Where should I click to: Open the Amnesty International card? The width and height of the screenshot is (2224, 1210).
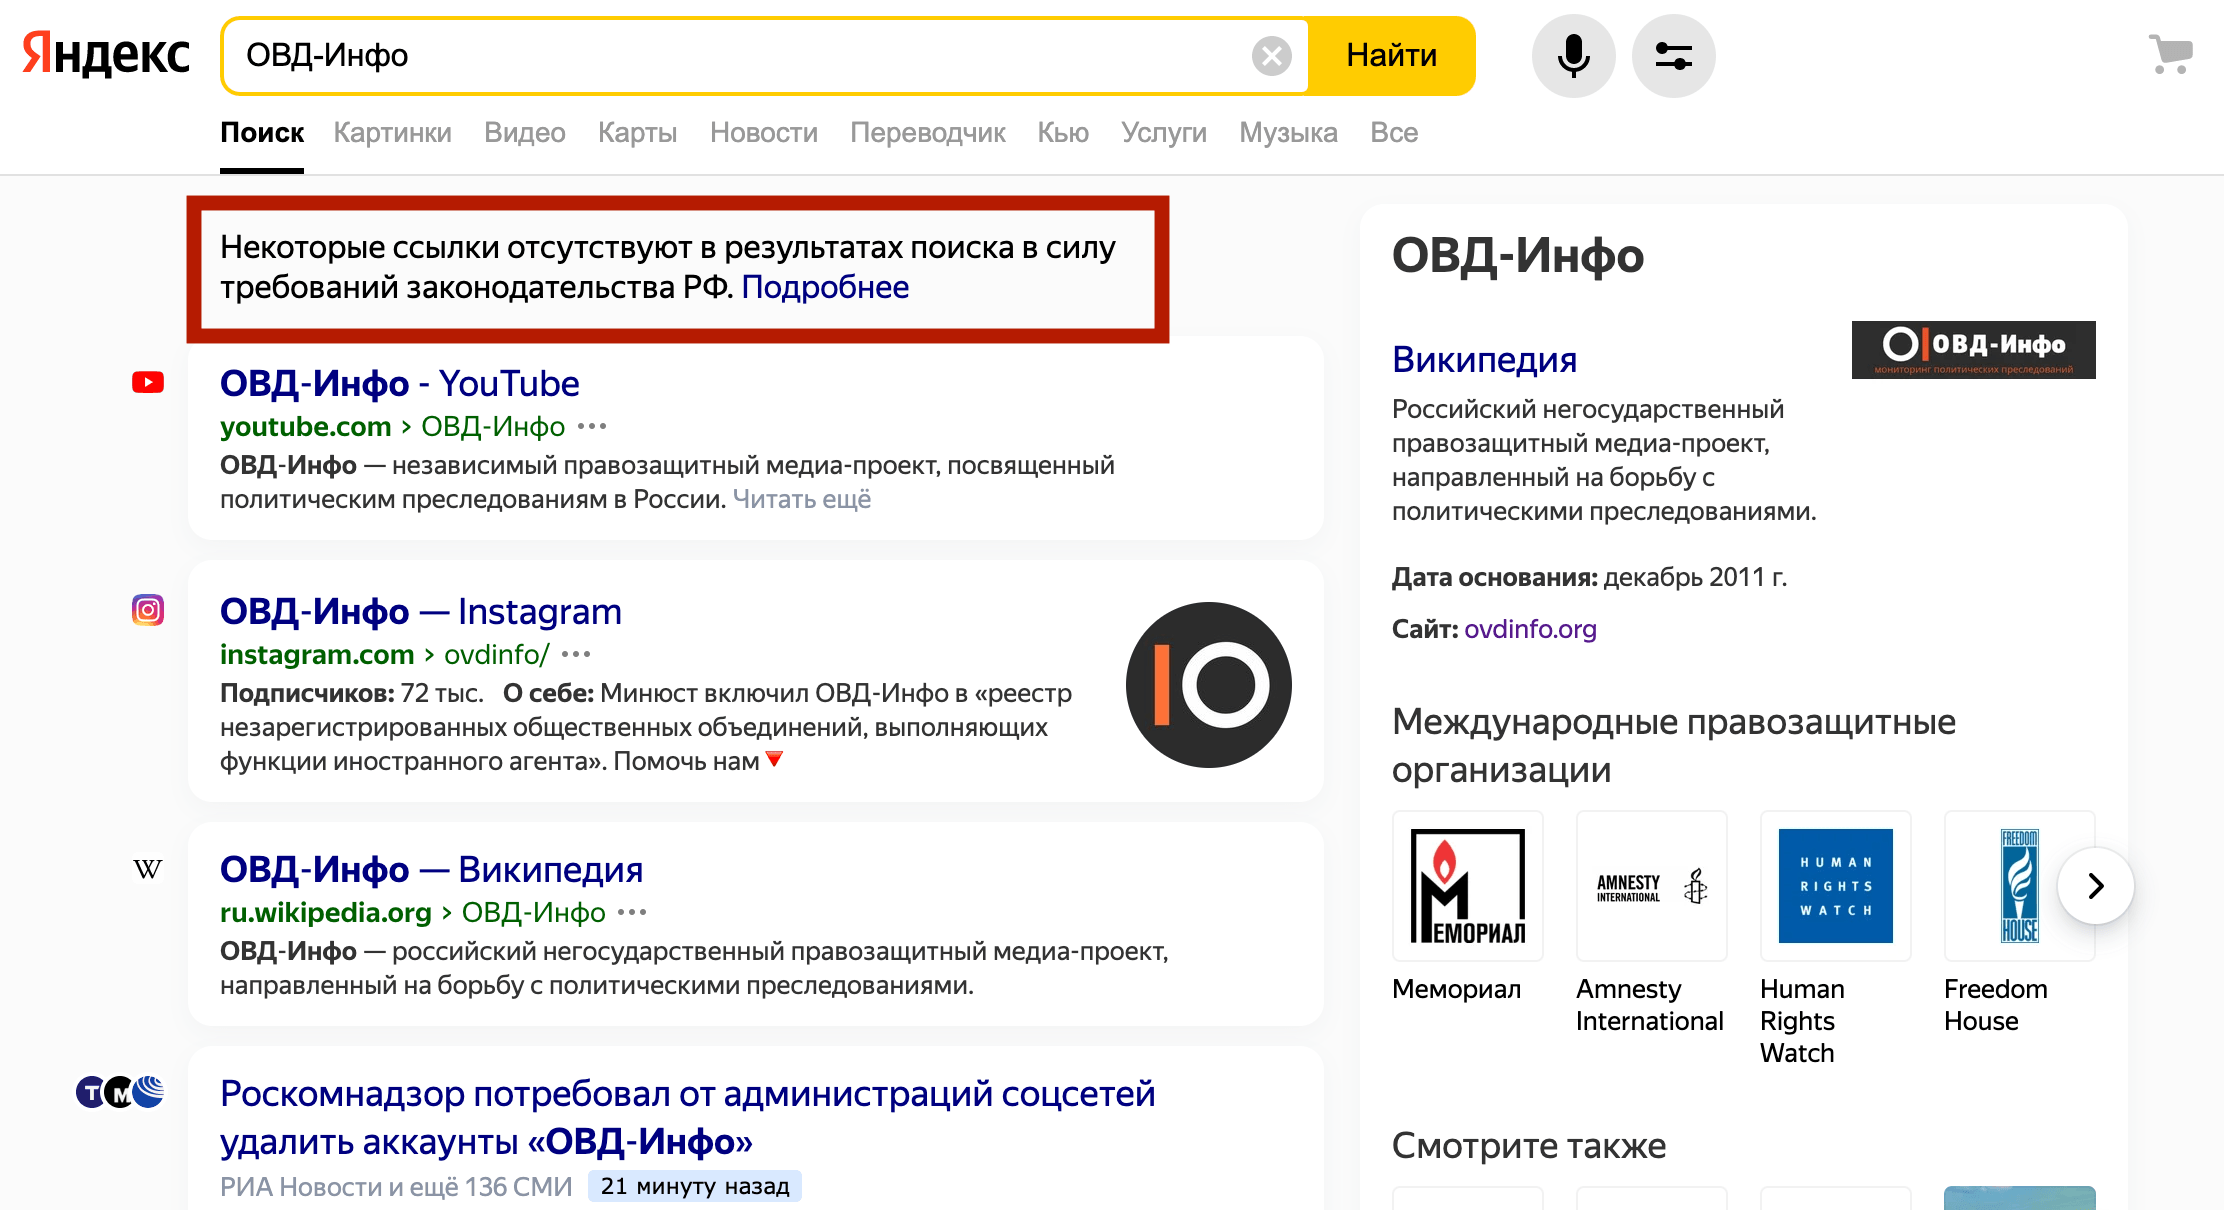[1651, 886]
